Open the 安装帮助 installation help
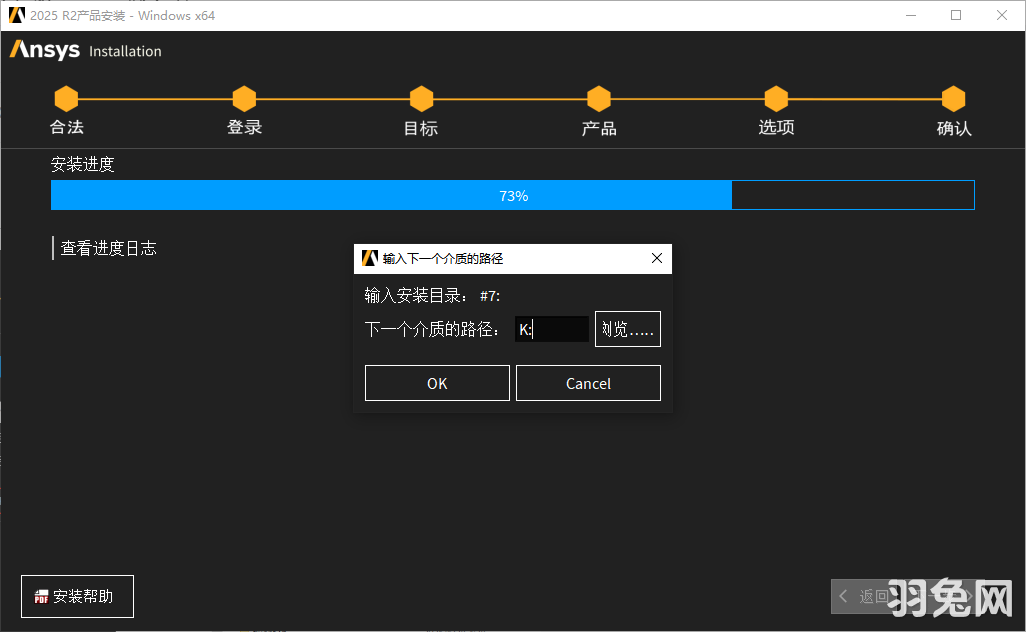 (77, 596)
